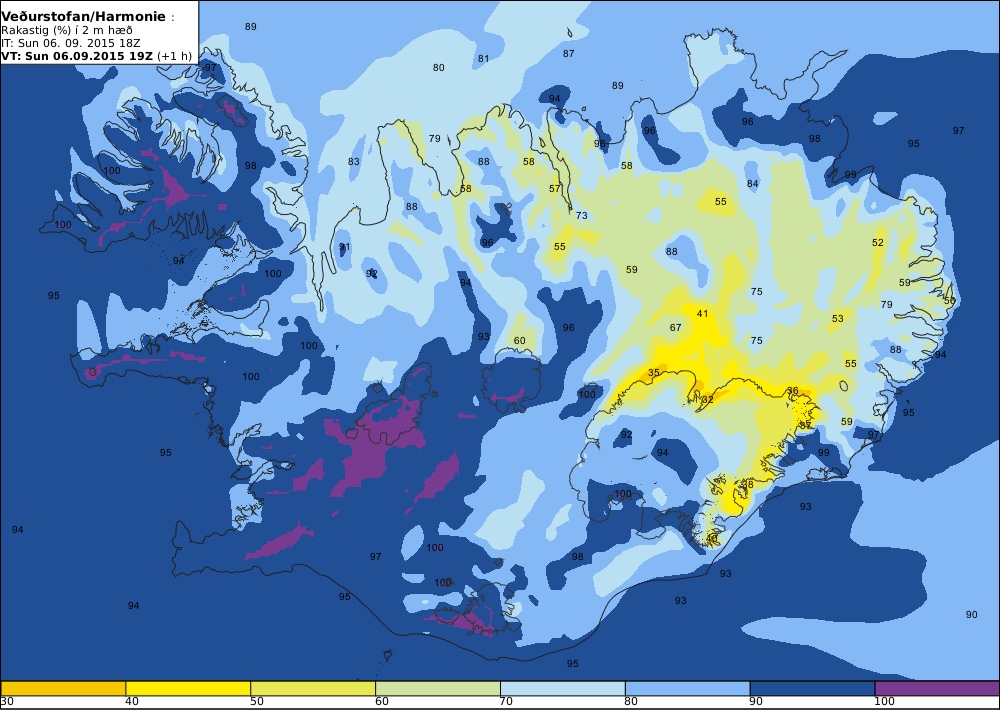Click the '60' reading in central highlands
This screenshot has height=710, width=1000.
click(x=520, y=341)
